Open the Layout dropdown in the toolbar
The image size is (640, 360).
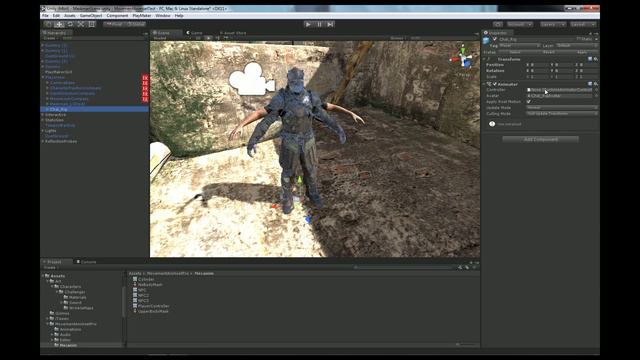click(x=583, y=24)
